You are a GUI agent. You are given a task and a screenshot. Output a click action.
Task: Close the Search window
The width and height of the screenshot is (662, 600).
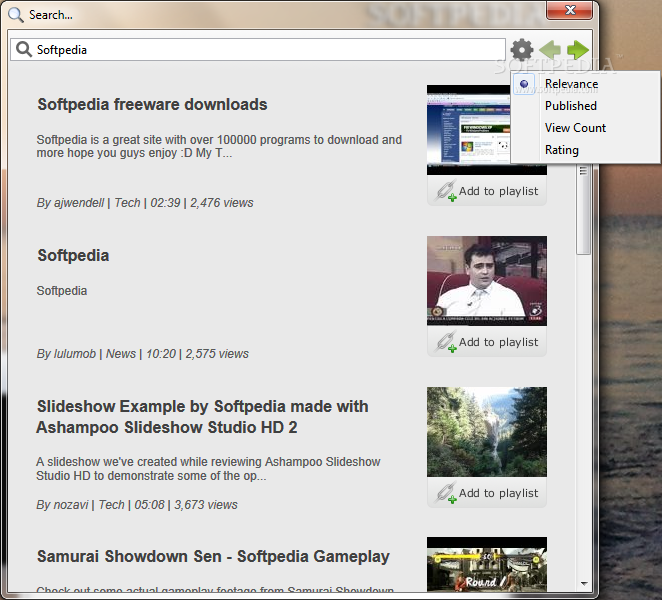570,10
